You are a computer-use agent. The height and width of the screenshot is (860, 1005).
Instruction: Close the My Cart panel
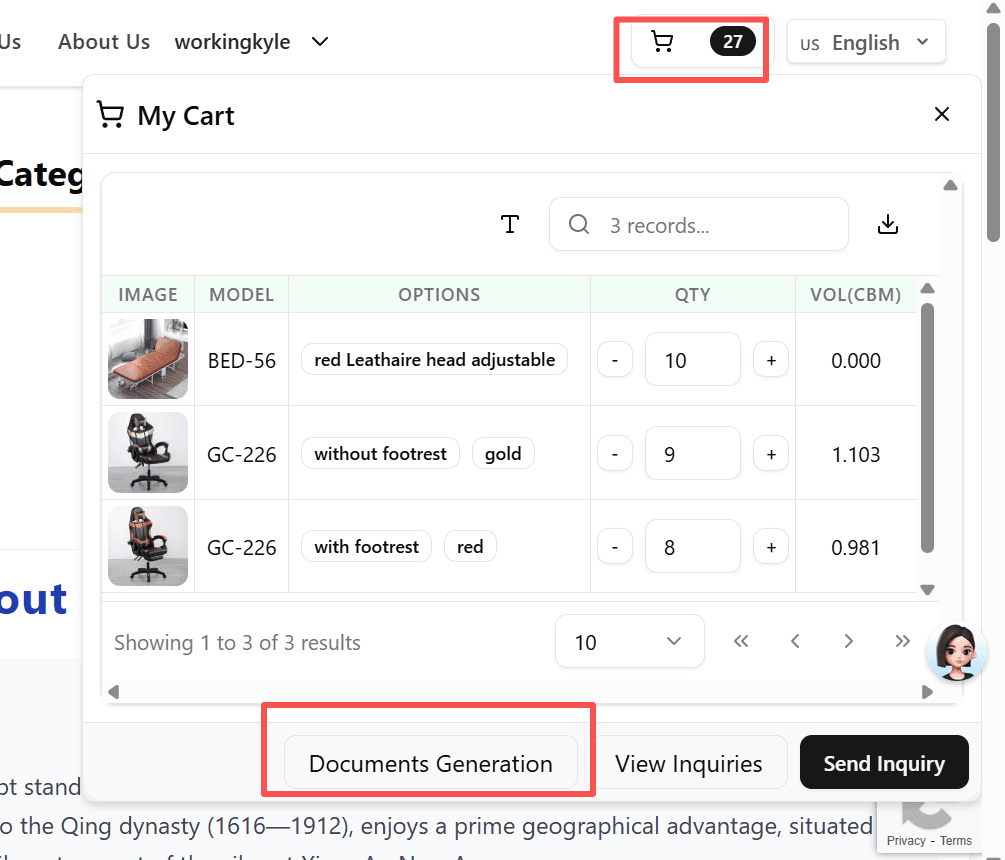(x=941, y=115)
